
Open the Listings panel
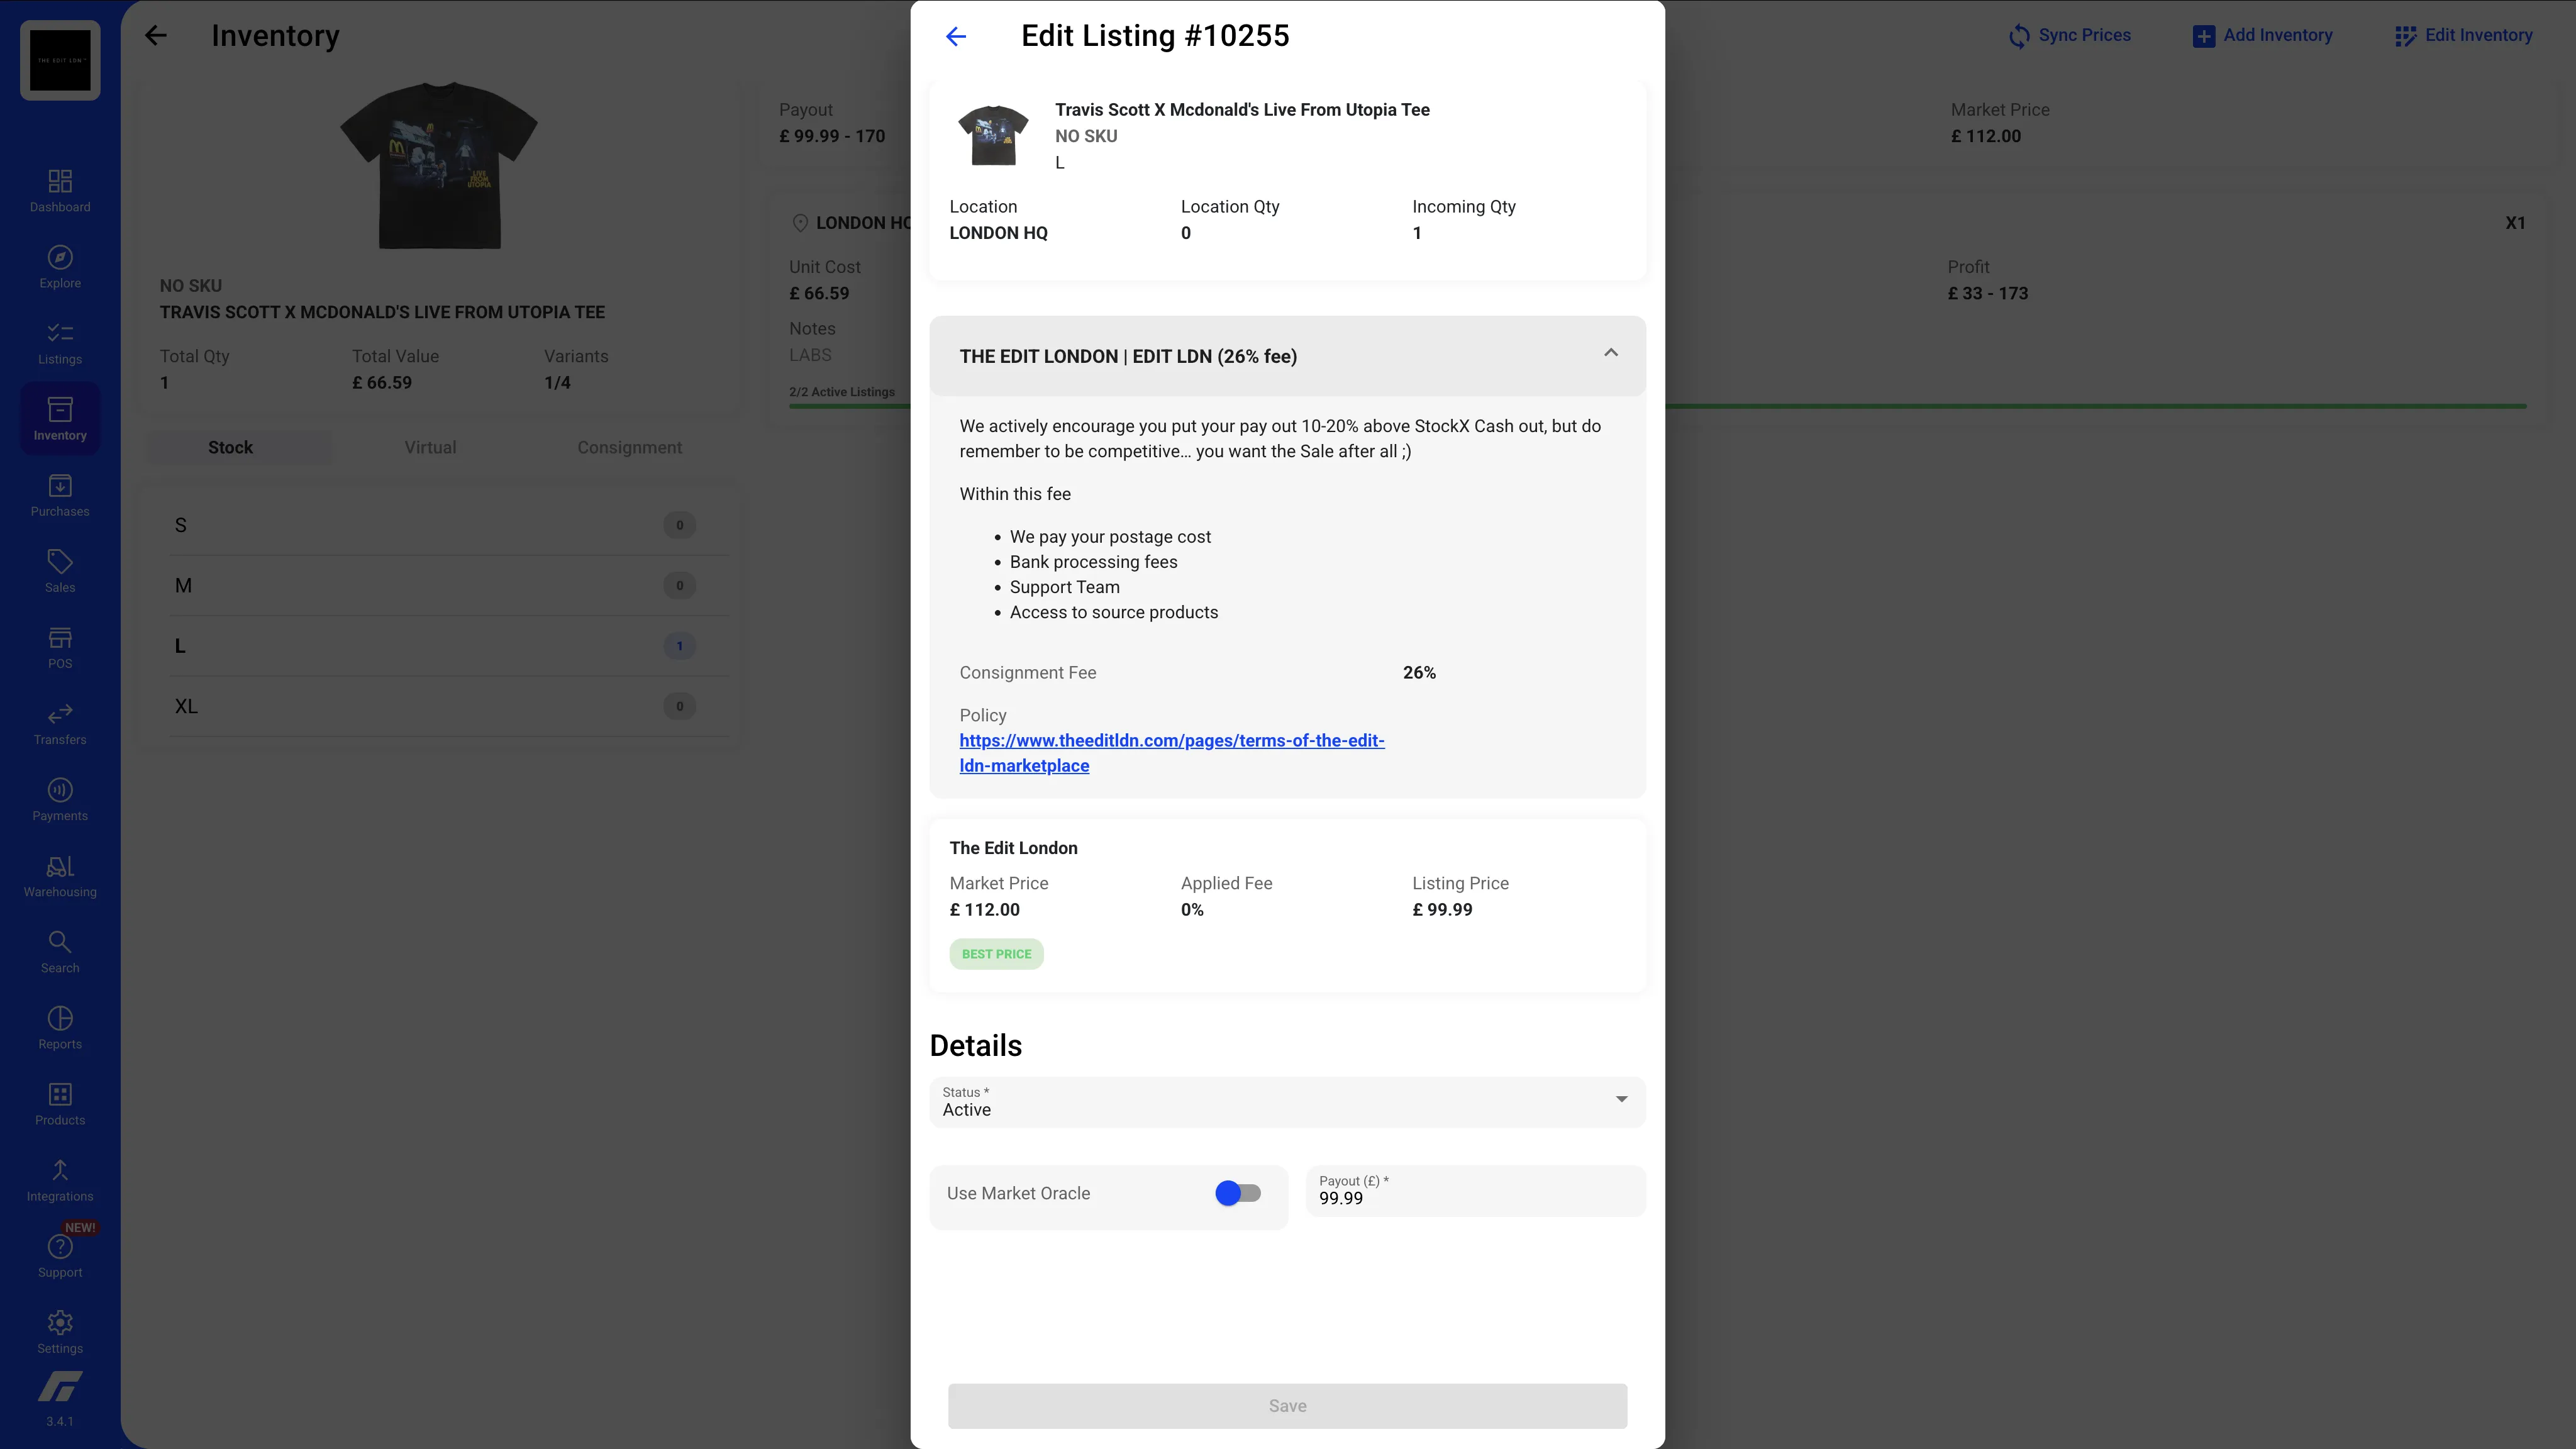(x=59, y=342)
